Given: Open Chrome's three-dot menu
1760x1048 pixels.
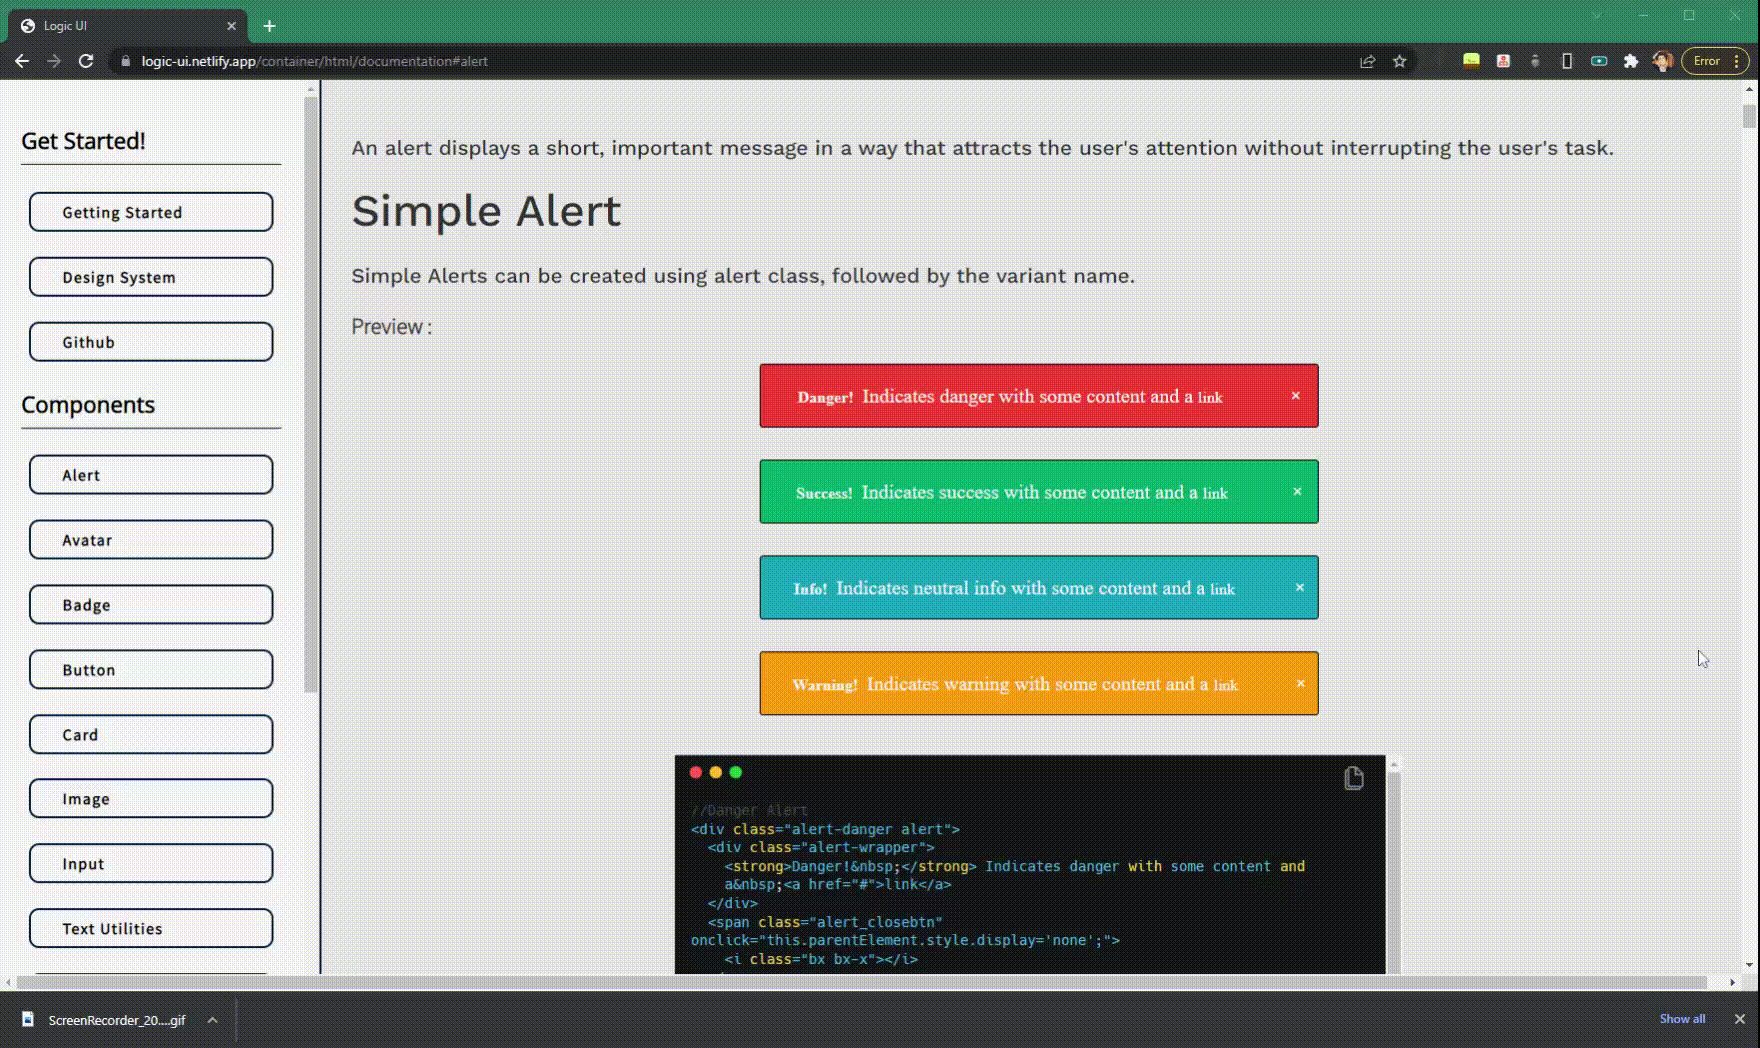Looking at the screenshot, I should point(1737,61).
